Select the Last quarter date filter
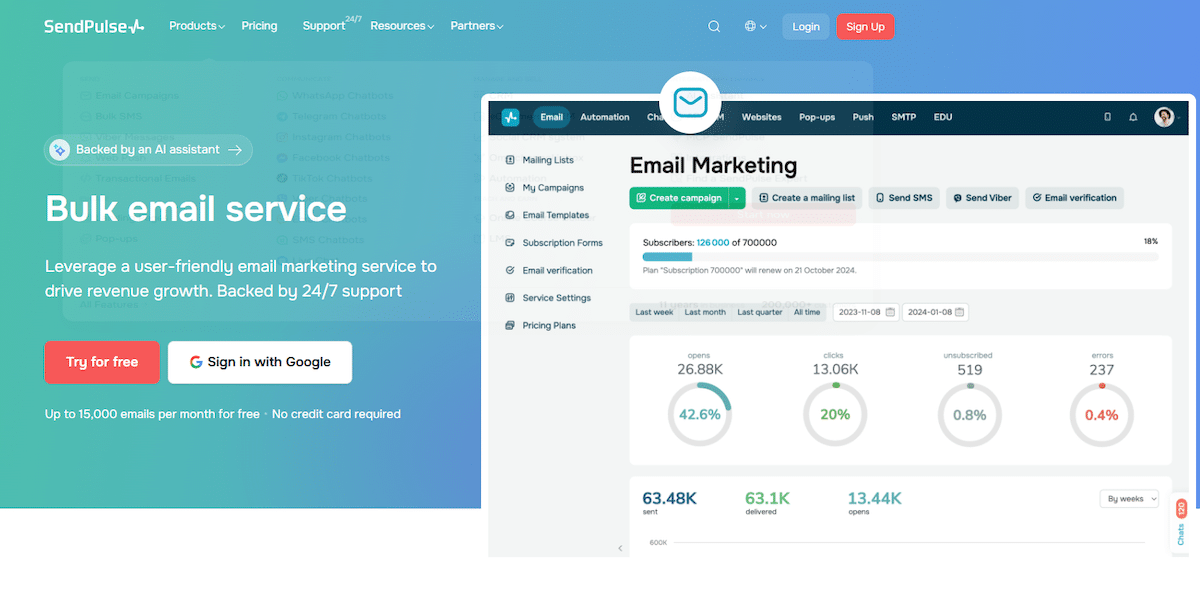Screen dimensions: 1200x604 click(760, 312)
